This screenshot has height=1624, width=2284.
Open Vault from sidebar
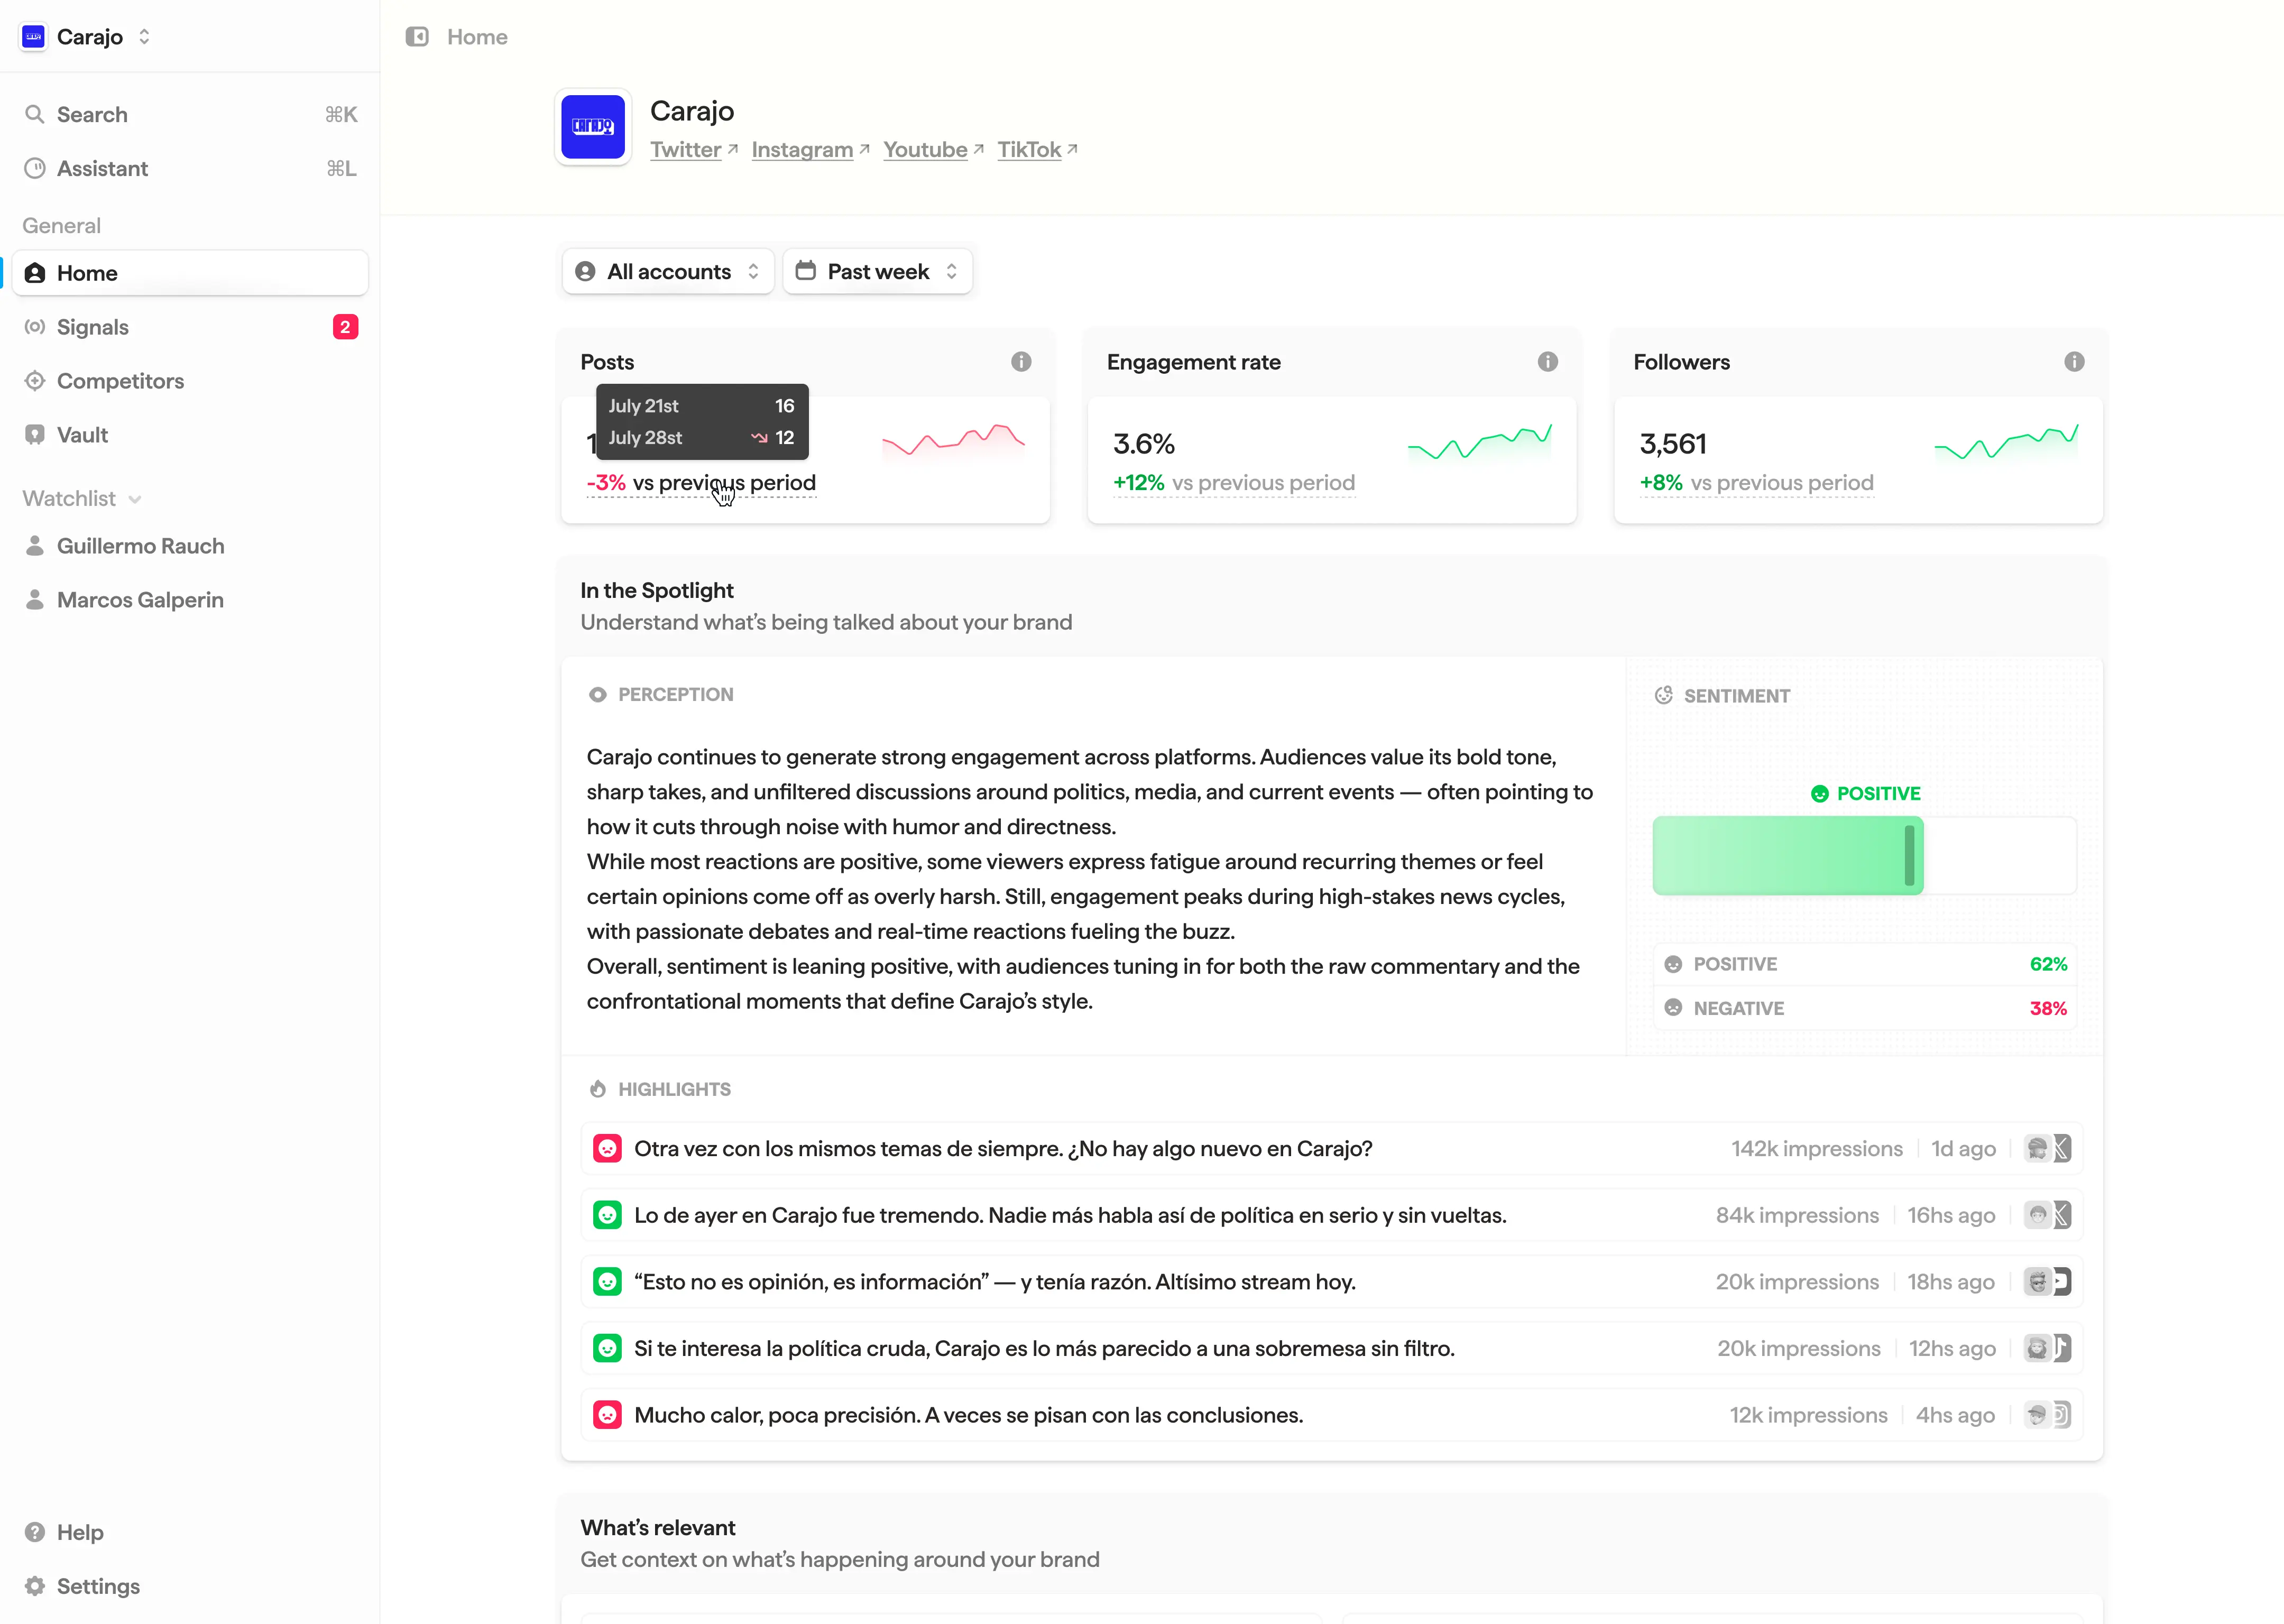[82, 435]
